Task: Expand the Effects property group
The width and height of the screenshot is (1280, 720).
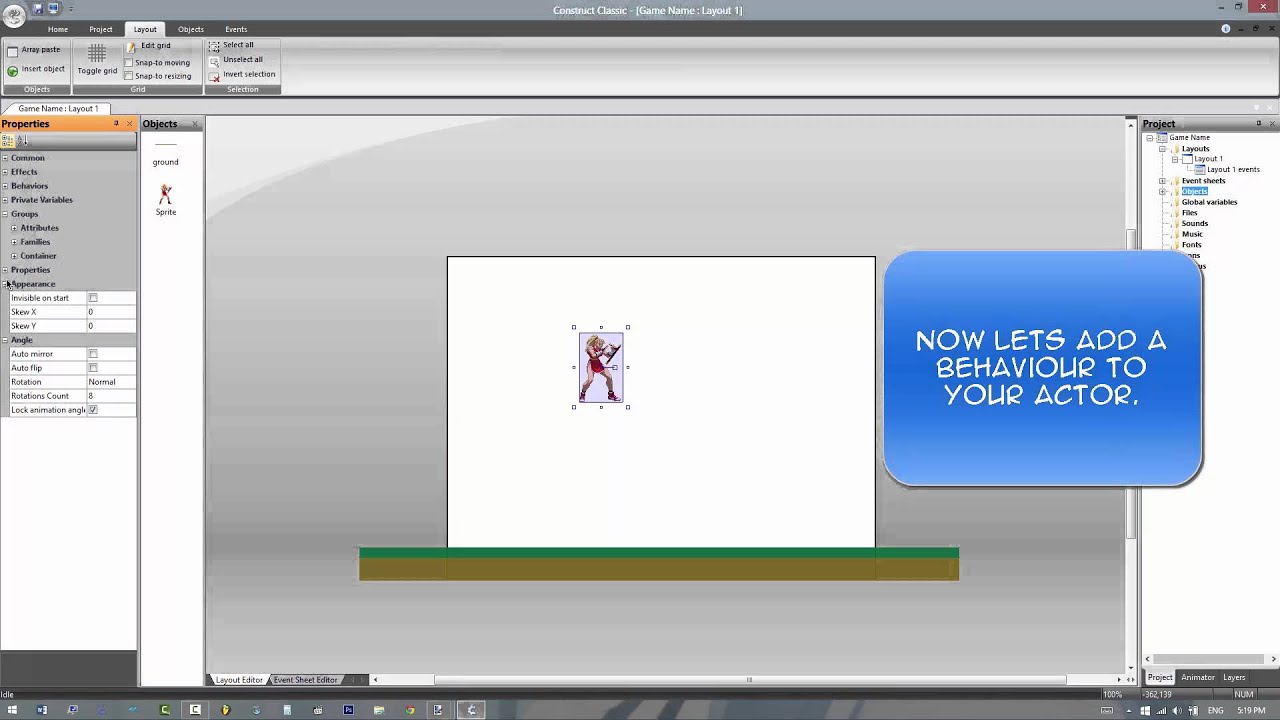Action: point(5,172)
